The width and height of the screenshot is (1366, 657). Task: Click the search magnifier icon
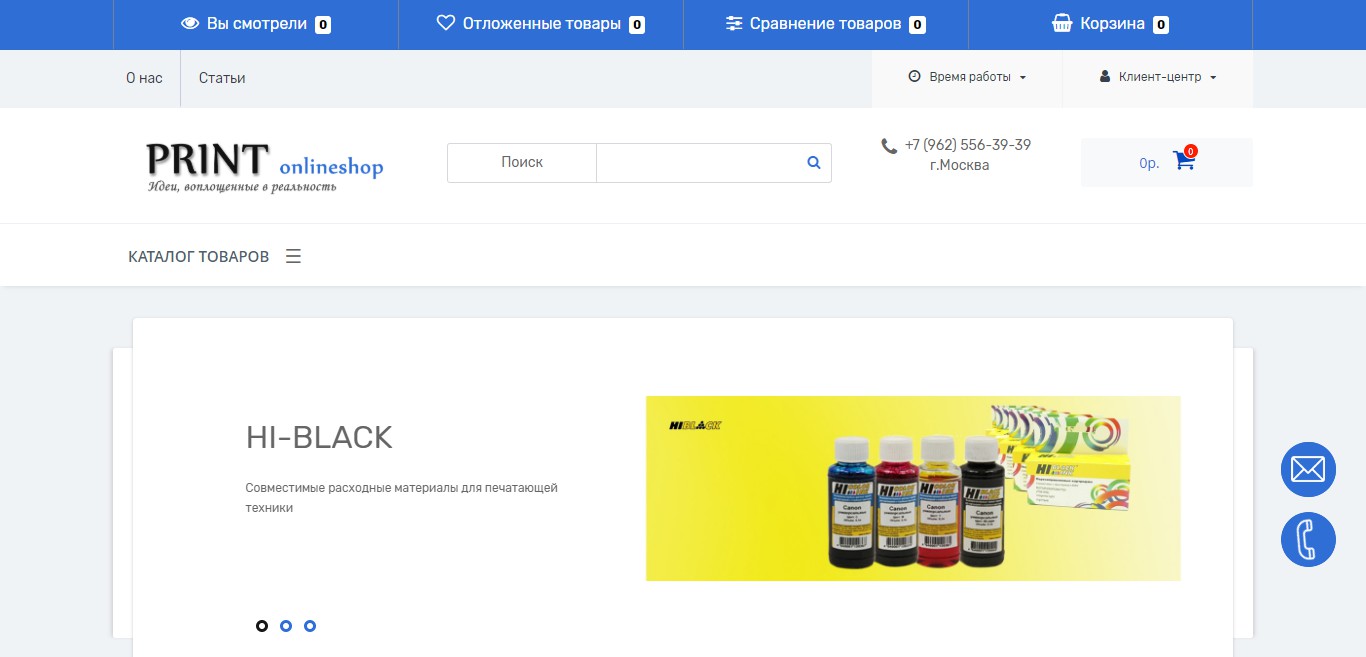pyautogui.click(x=814, y=162)
